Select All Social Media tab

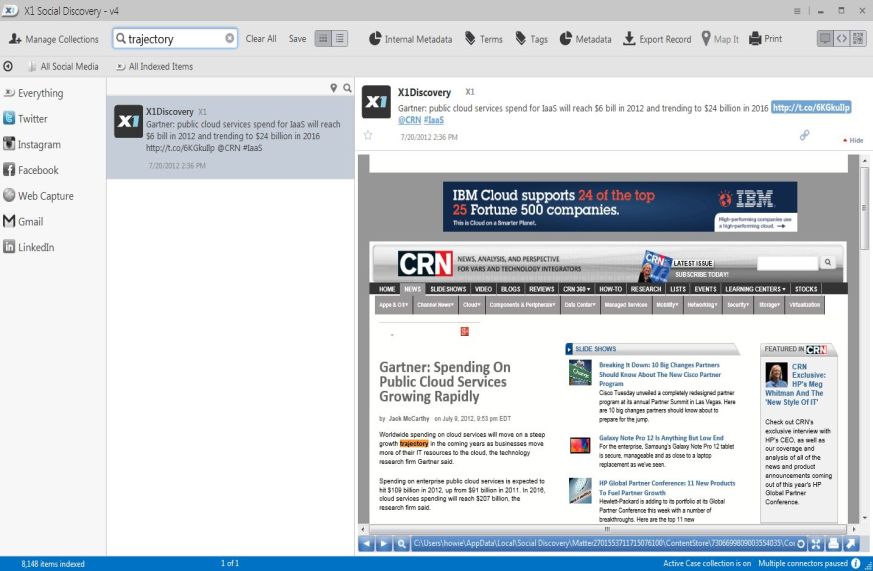63,66
